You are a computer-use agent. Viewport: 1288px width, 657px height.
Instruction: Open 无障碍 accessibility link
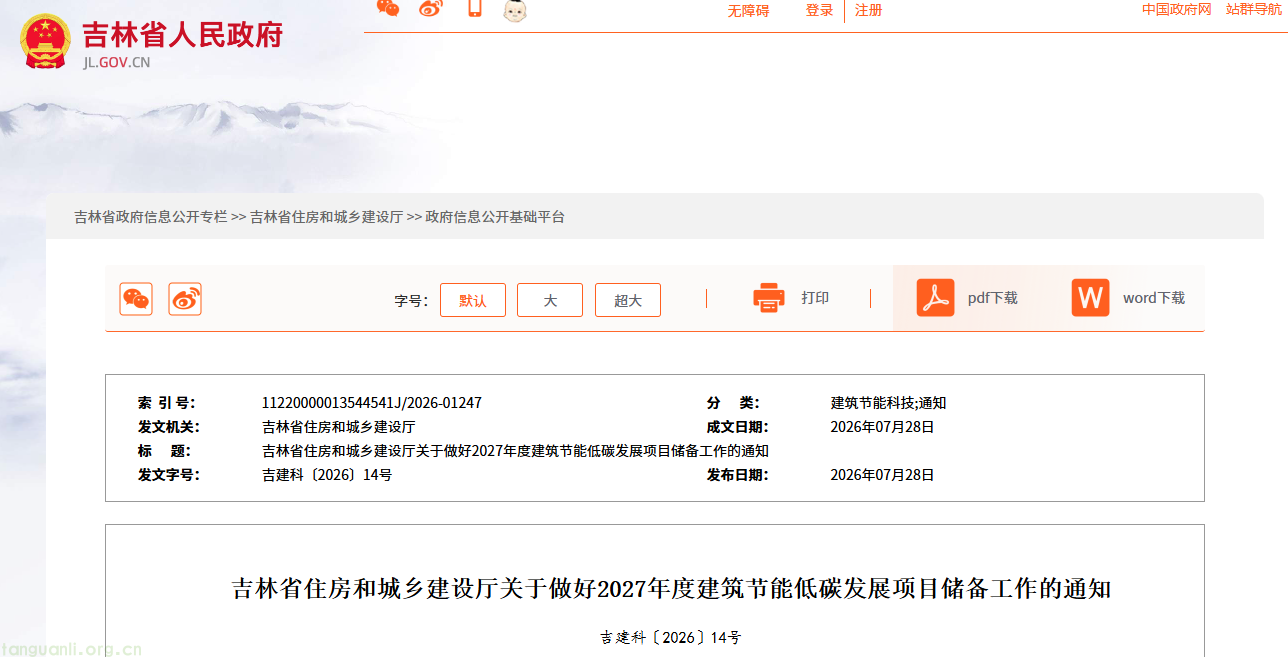tap(748, 11)
